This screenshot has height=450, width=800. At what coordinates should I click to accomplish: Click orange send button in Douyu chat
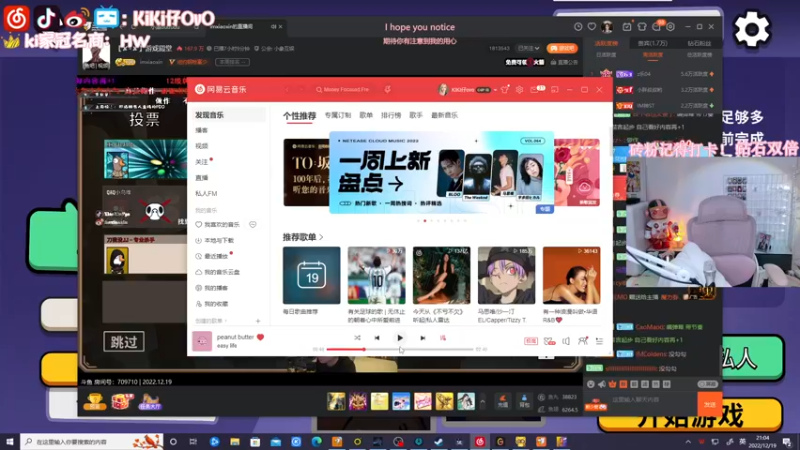pyautogui.click(x=710, y=404)
